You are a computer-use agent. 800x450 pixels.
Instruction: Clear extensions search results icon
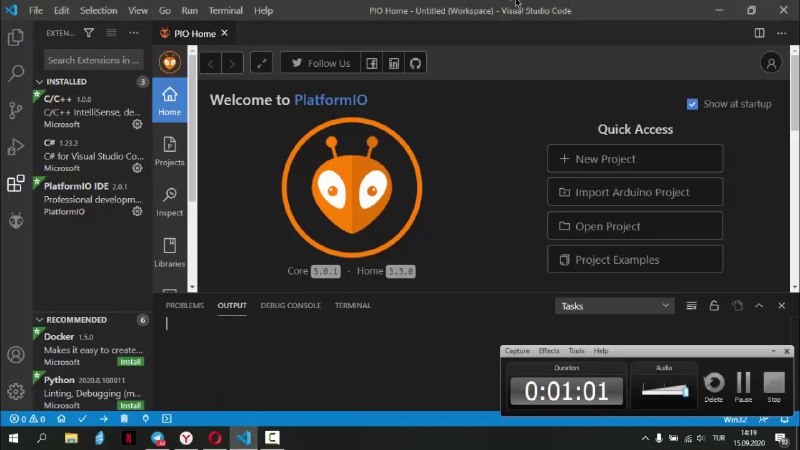(111, 33)
